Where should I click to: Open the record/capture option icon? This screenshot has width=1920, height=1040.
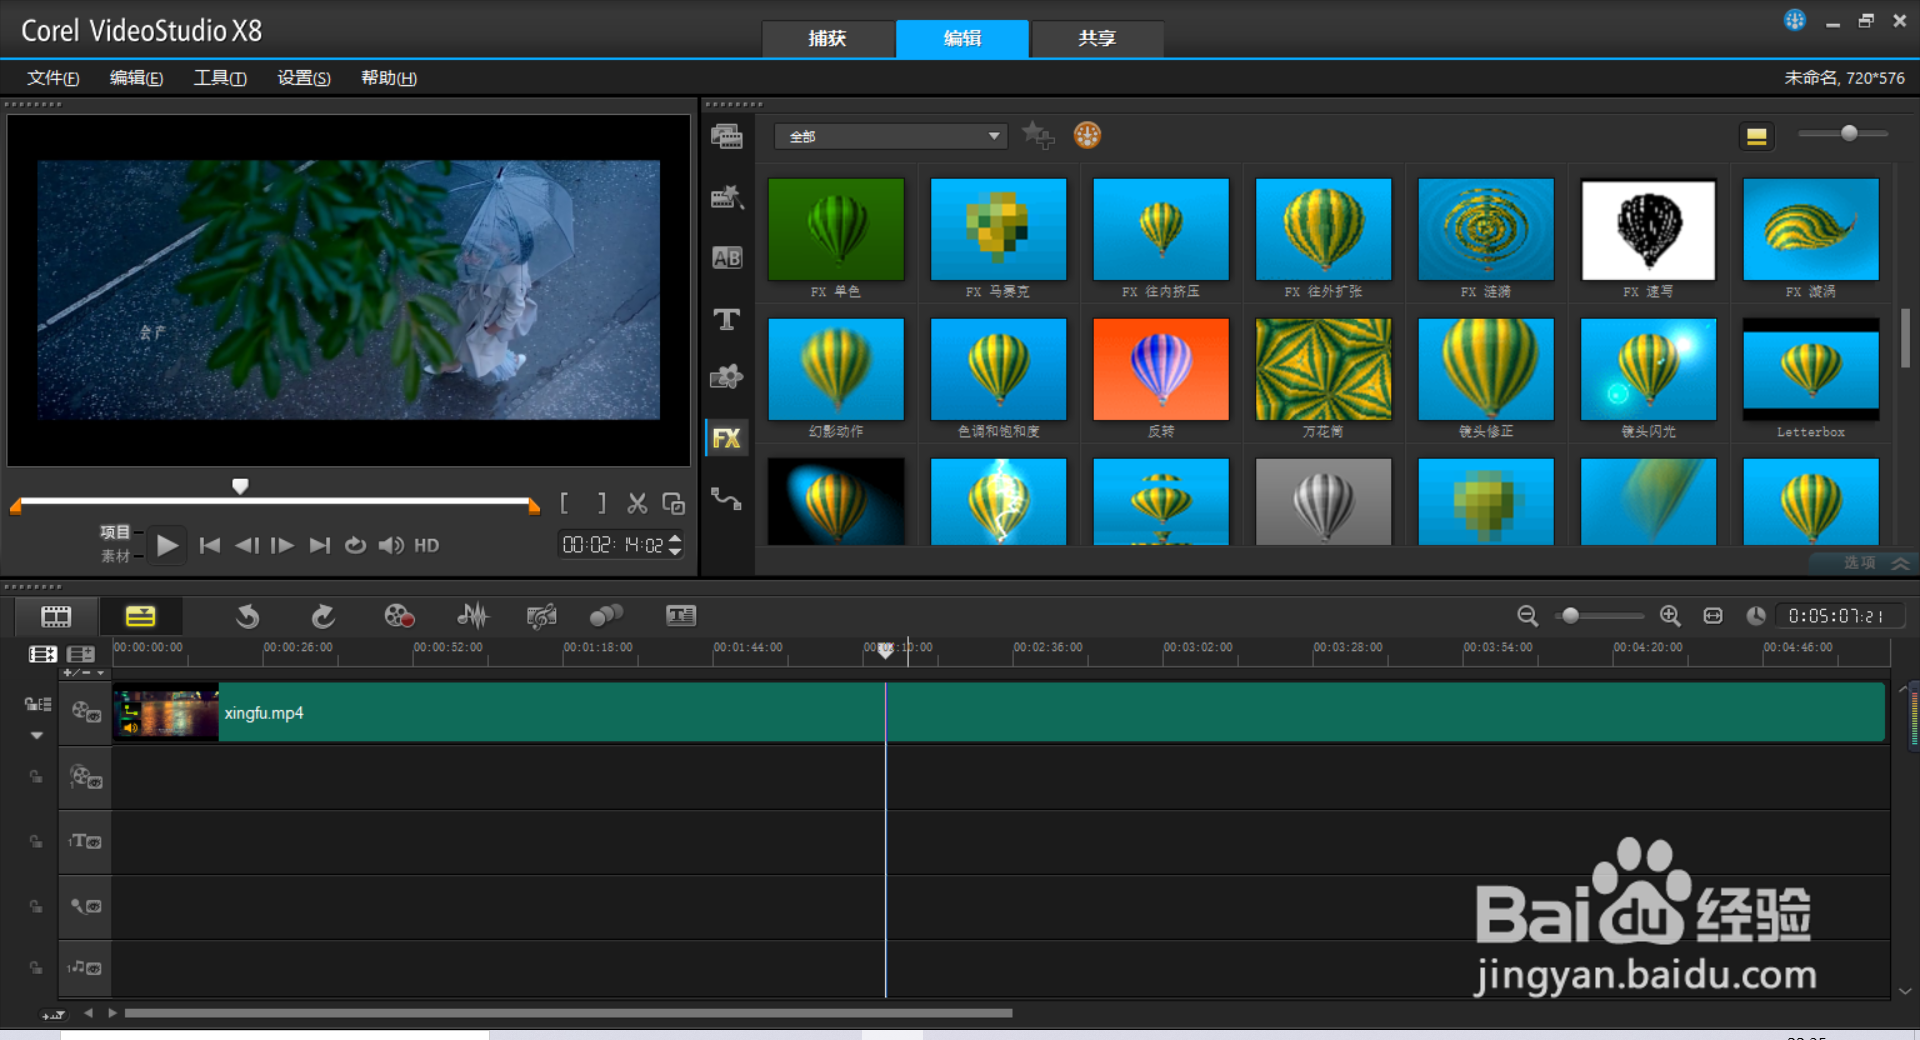pyautogui.click(x=399, y=616)
